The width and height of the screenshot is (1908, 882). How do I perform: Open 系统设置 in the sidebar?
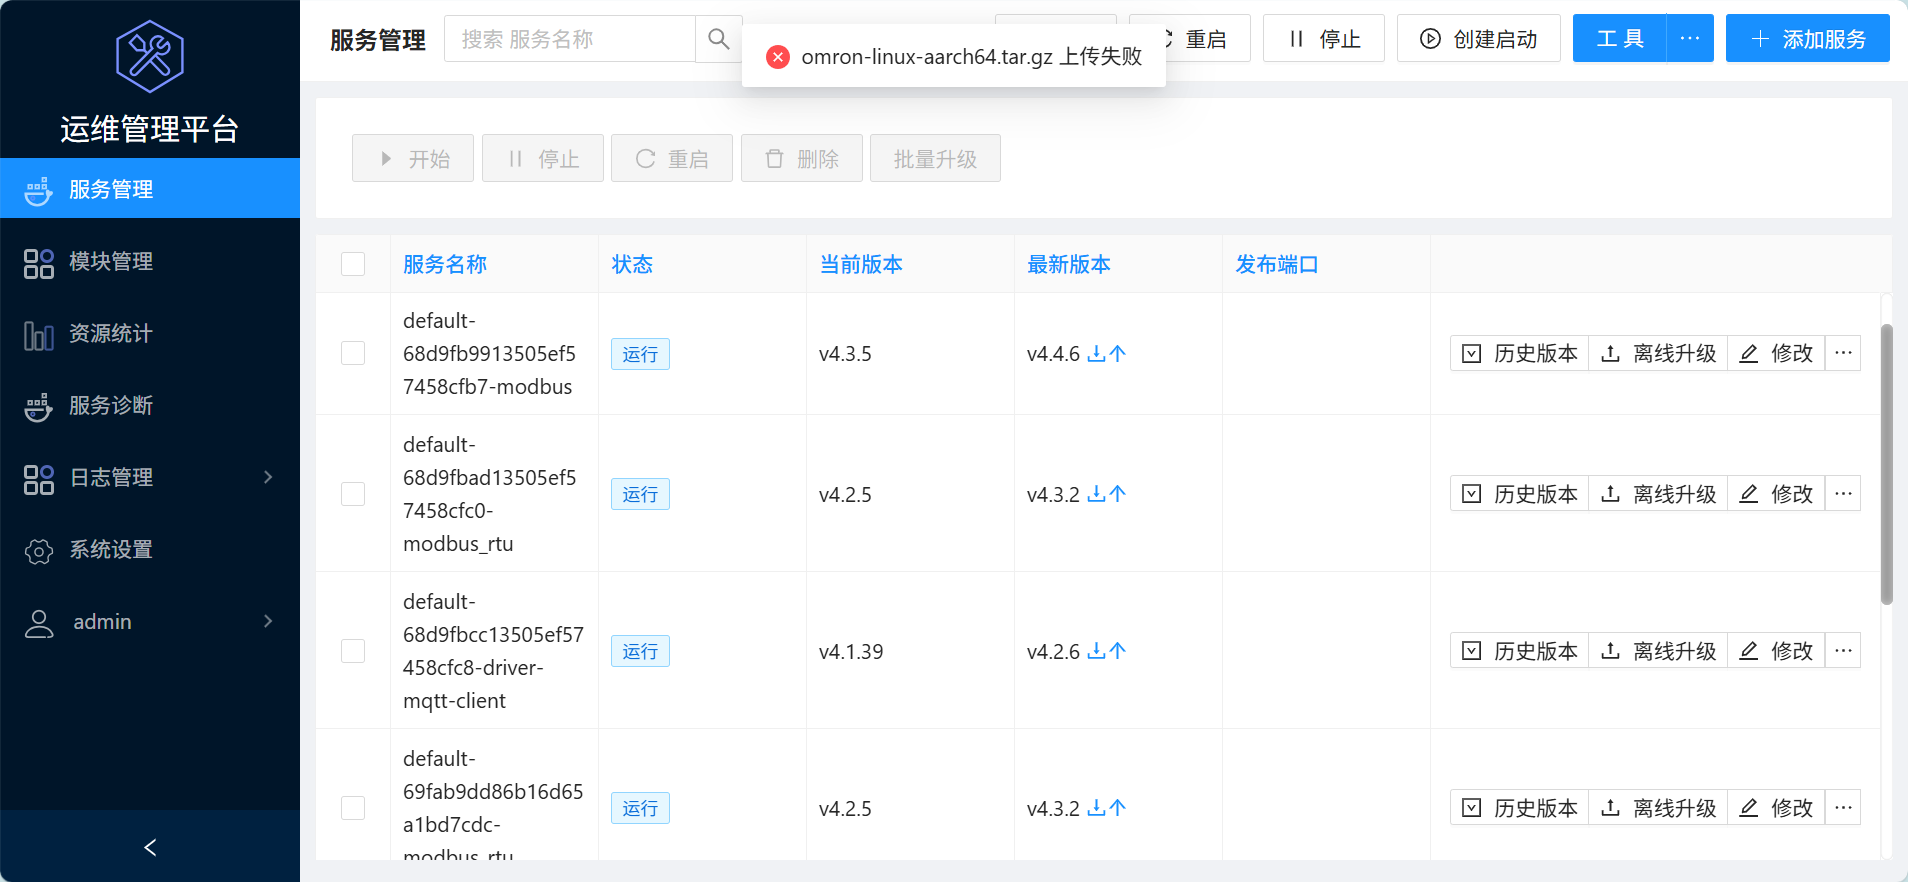pos(150,550)
